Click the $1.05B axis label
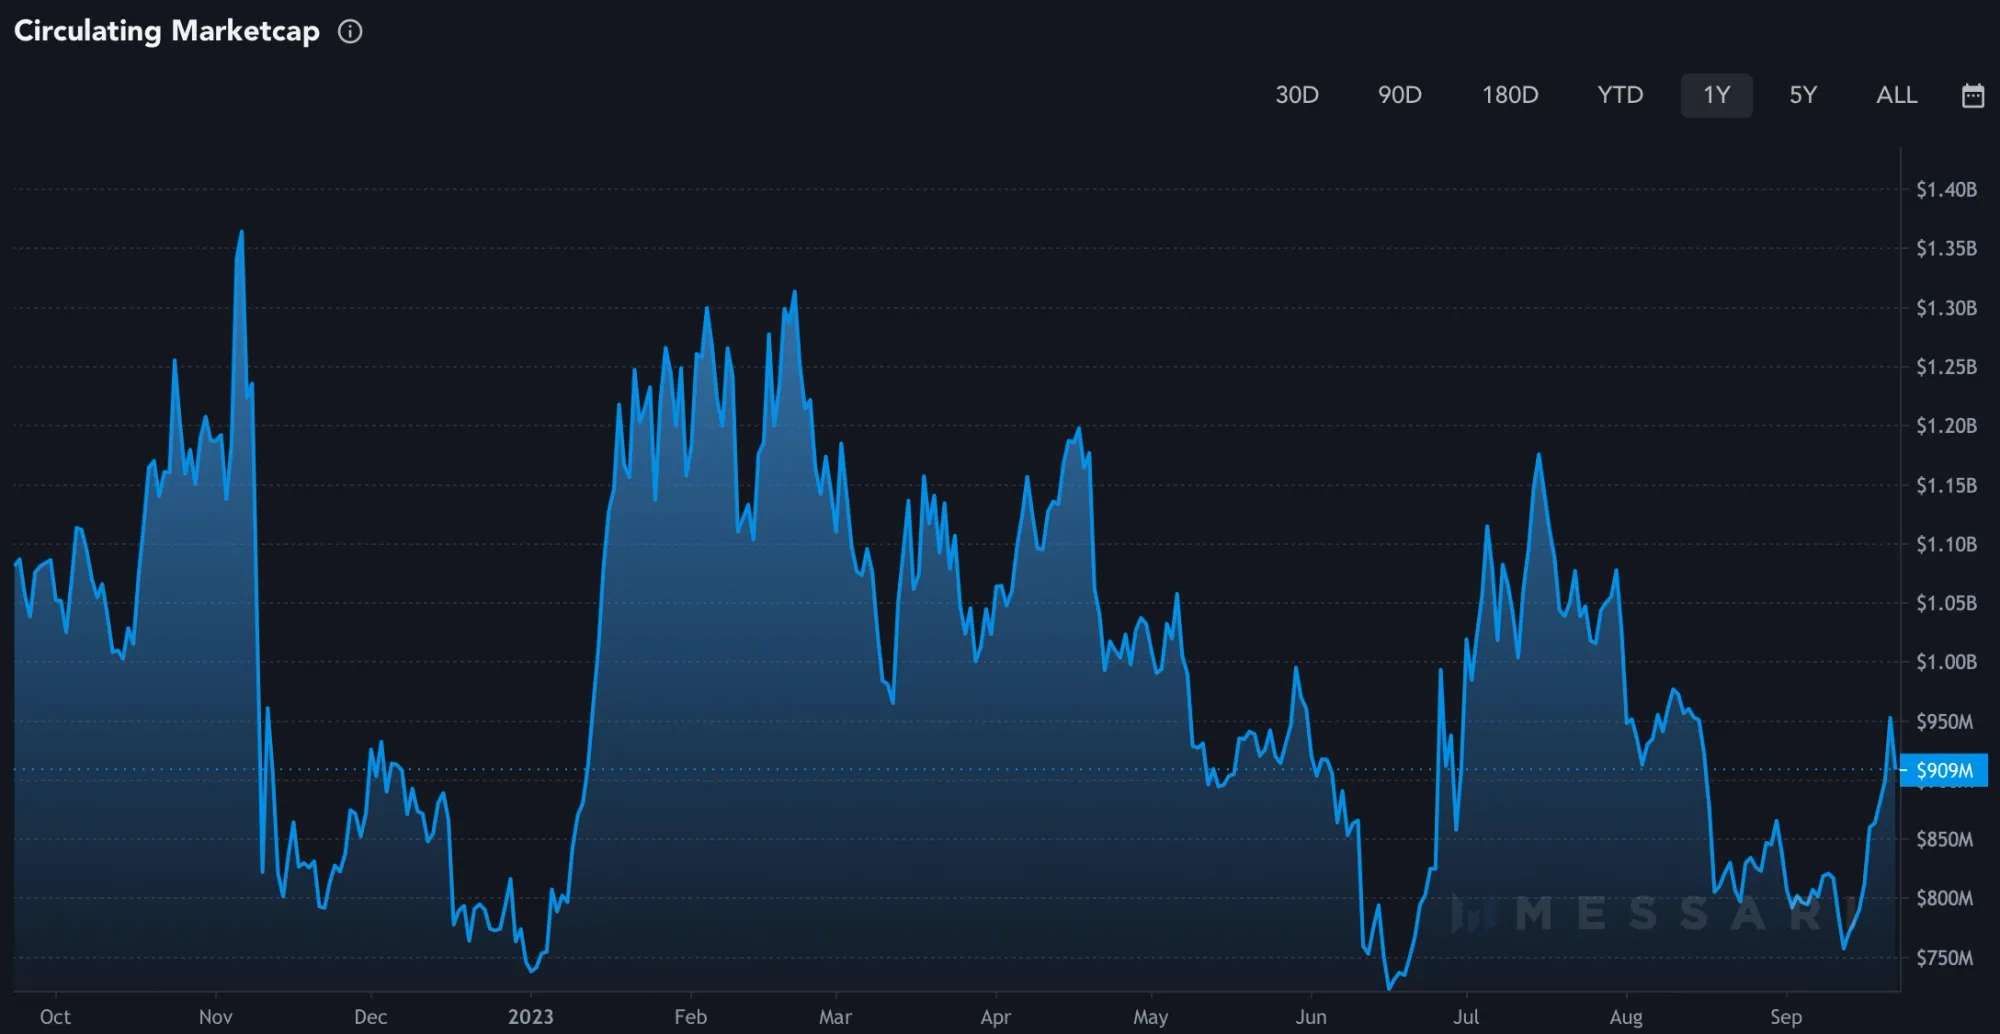The image size is (2000, 1034). point(1946,603)
